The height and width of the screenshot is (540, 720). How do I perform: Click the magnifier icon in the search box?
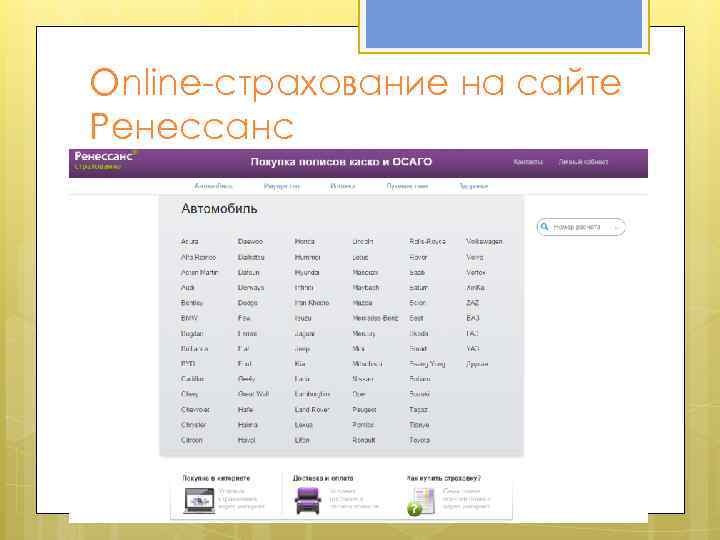coord(545,227)
